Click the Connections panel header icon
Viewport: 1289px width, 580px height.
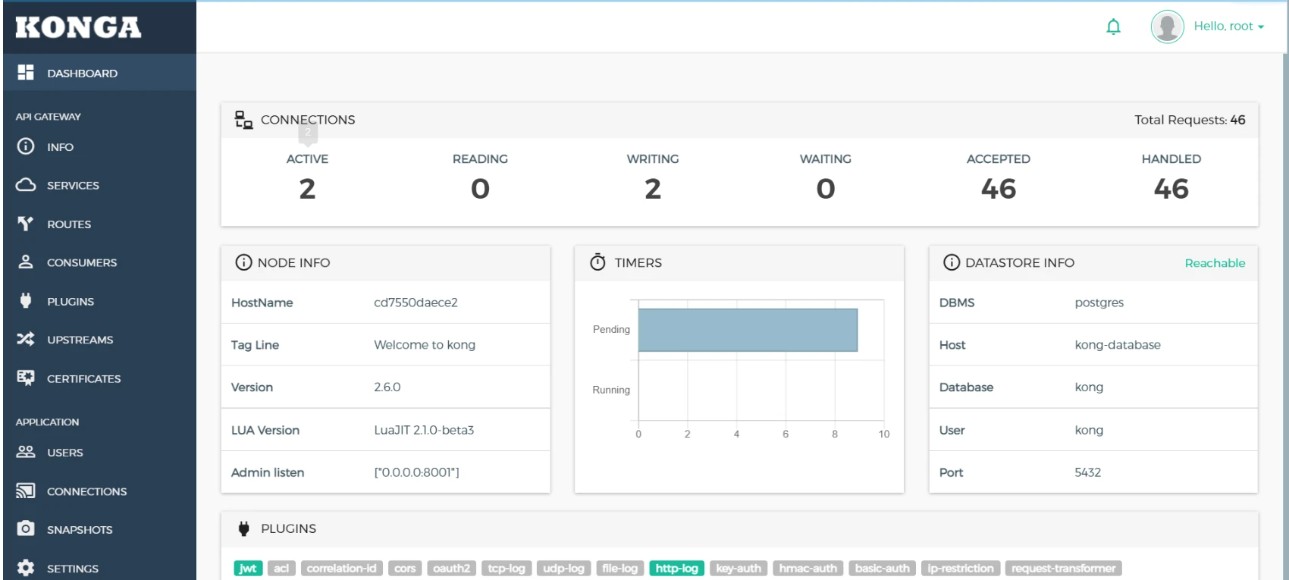tap(243, 120)
